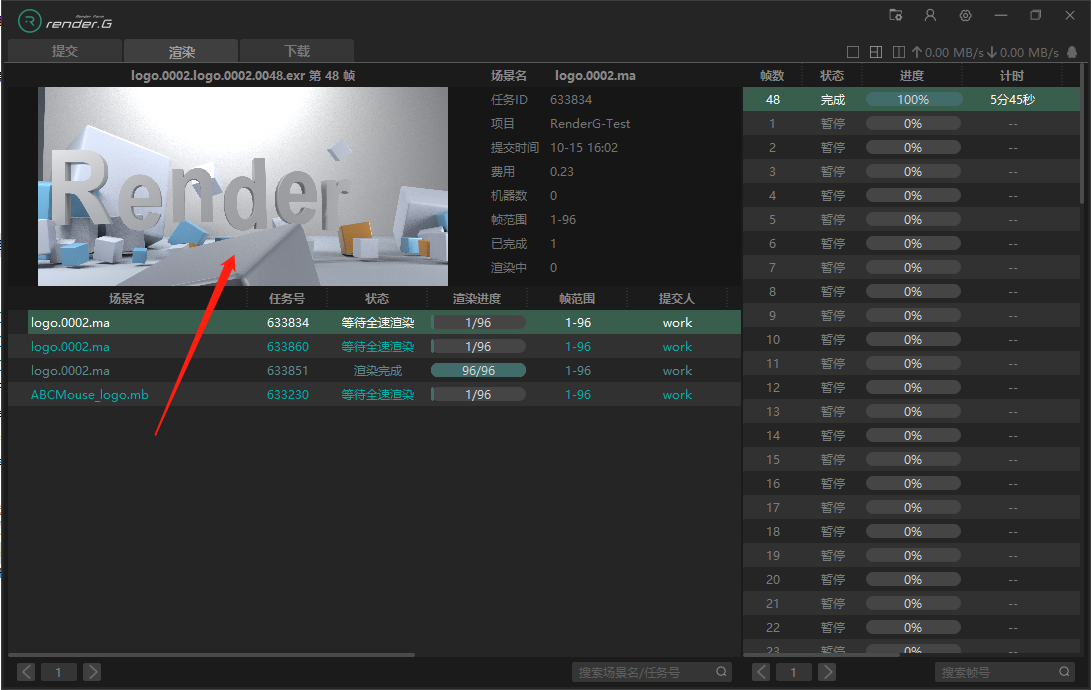Viewport: 1091px width, 690px height.
Task: Click the Render.G logo icon
Action: pyautogui.click(x=30, y=20)
